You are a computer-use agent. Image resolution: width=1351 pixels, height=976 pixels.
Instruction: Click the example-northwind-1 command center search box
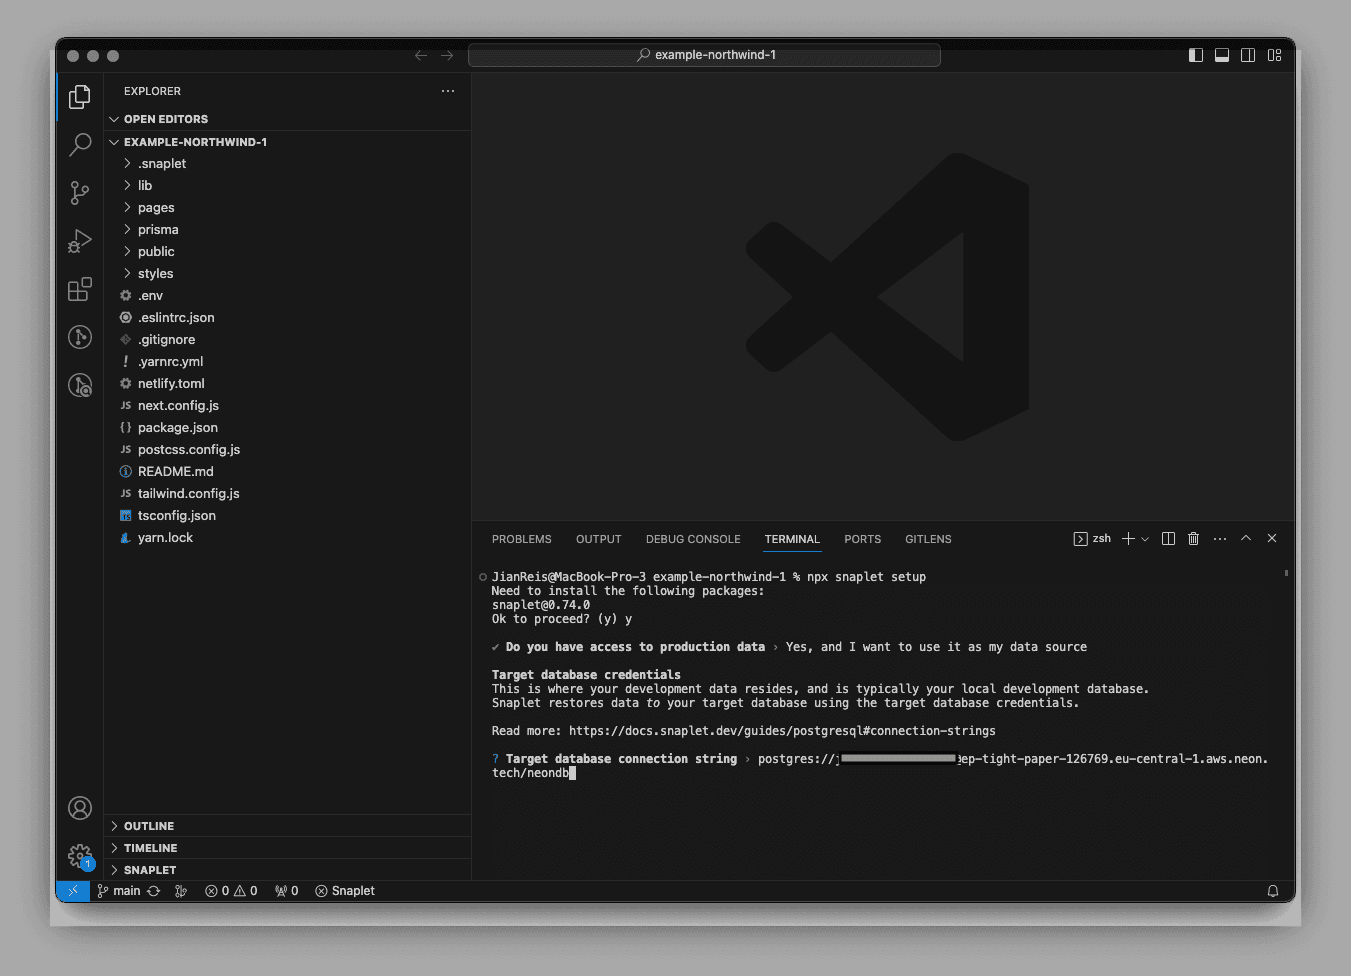coord(704,55)
